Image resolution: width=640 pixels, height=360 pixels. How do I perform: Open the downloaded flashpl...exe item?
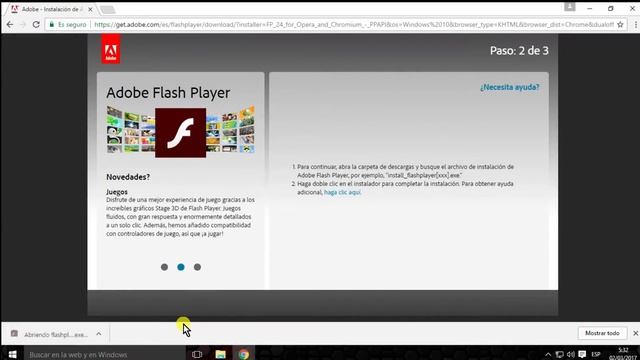coord(56,334)
